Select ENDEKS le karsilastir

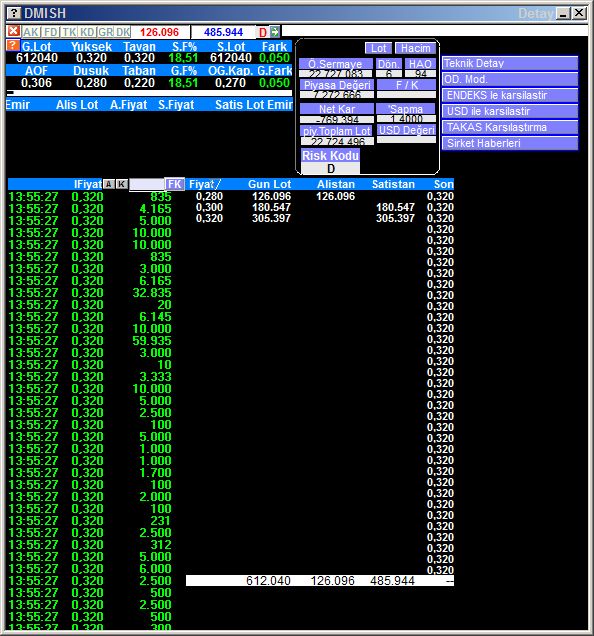(x=510, y=95)
